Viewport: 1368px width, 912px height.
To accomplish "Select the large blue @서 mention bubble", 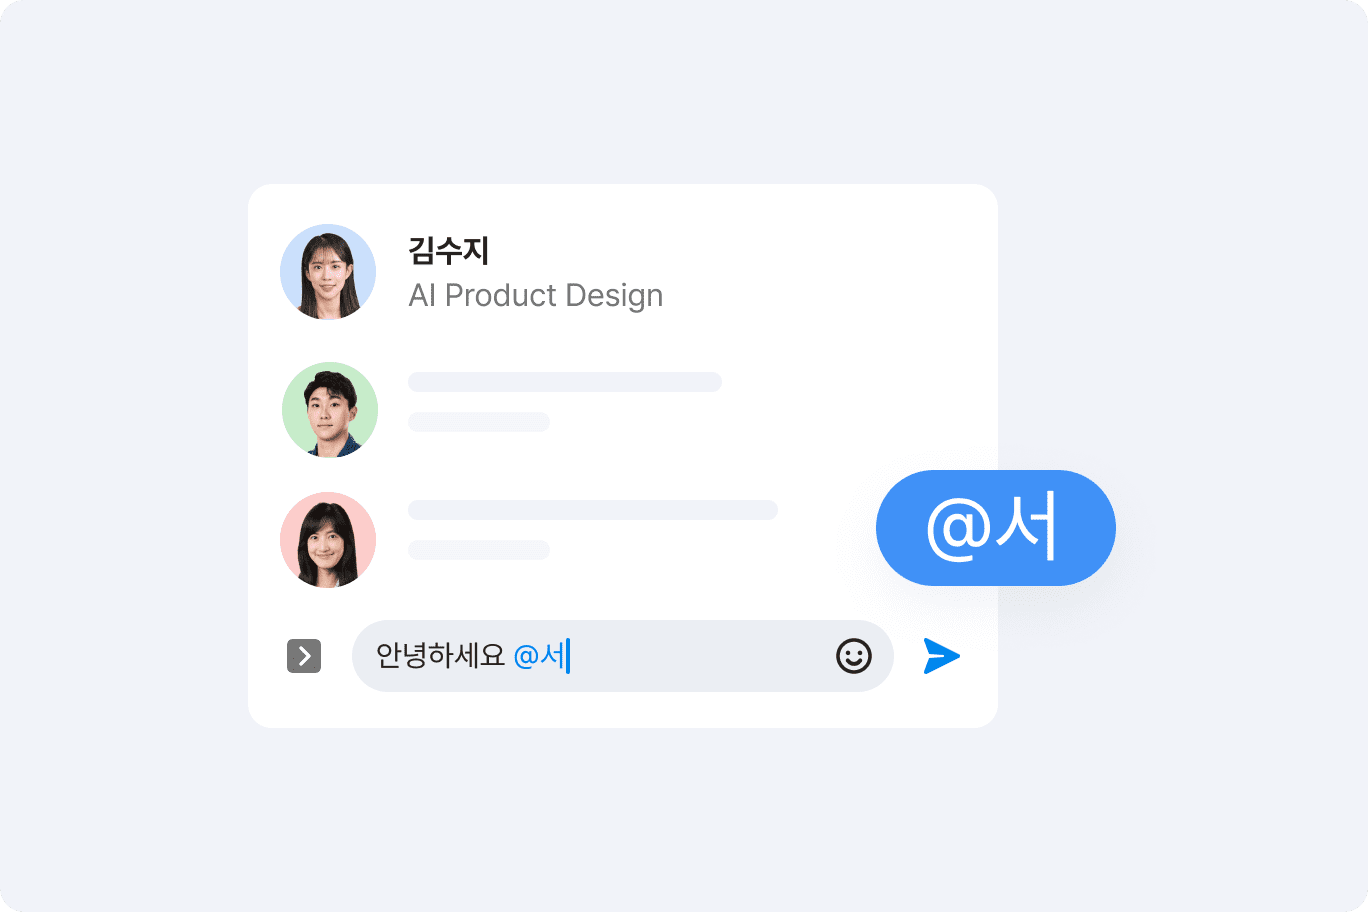I will (996, 528).
